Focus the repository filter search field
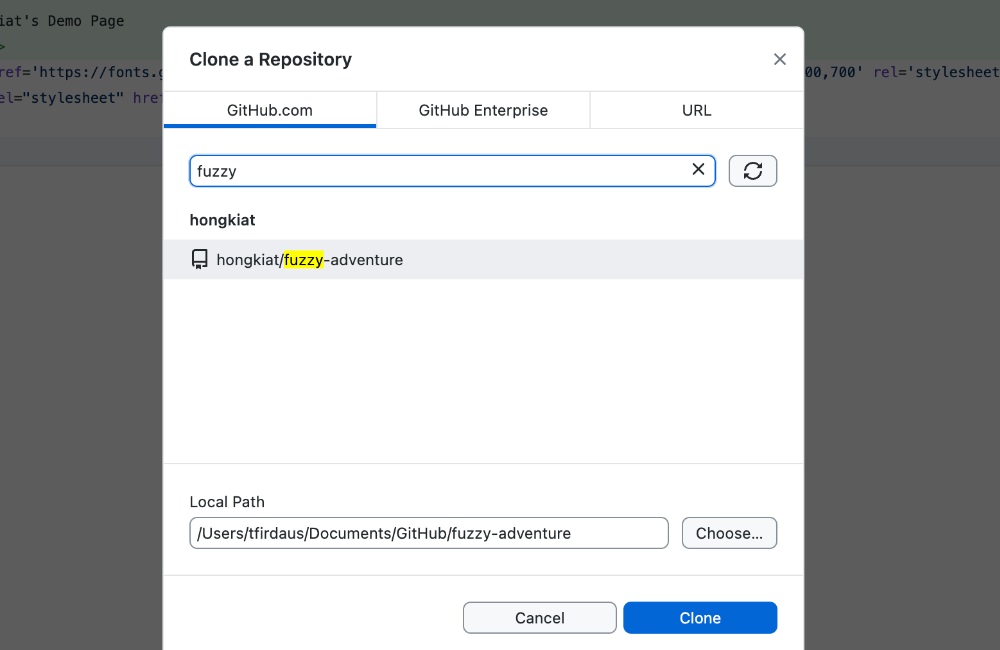Screen dimensions: 1000x650 click(x=452, y=171)
